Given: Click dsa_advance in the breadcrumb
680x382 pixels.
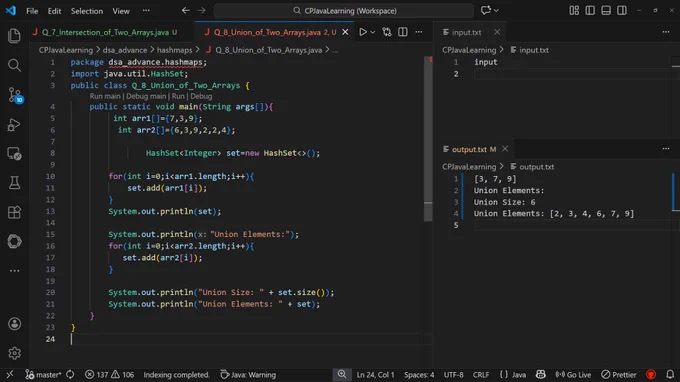Looking at the screenshot, I should point(124,50).
